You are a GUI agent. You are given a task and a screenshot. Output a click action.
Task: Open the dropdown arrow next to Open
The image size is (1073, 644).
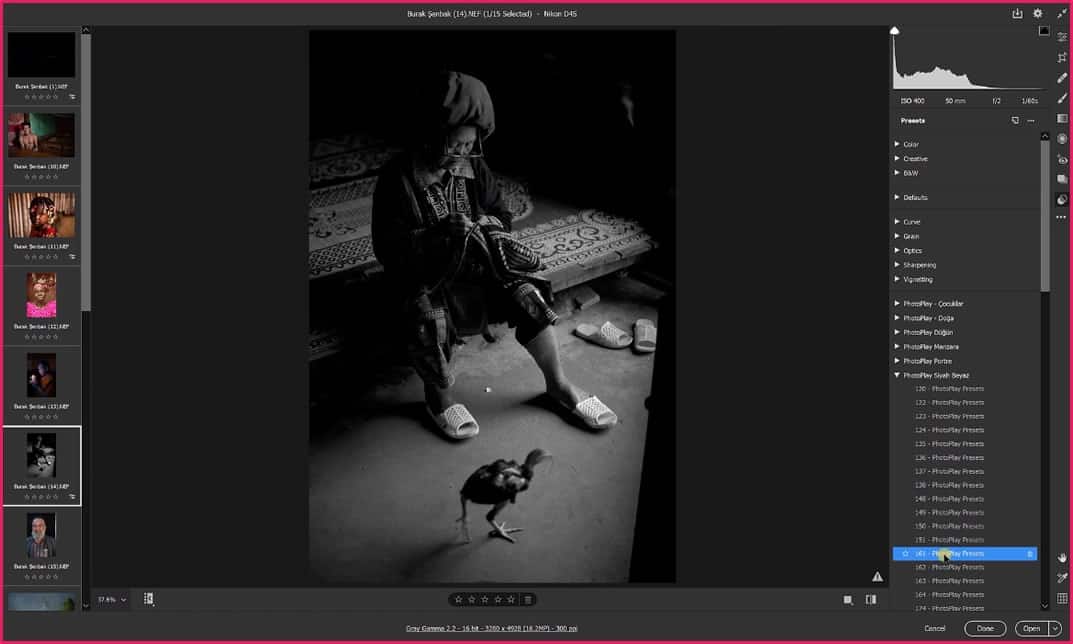coord(1055,628)
